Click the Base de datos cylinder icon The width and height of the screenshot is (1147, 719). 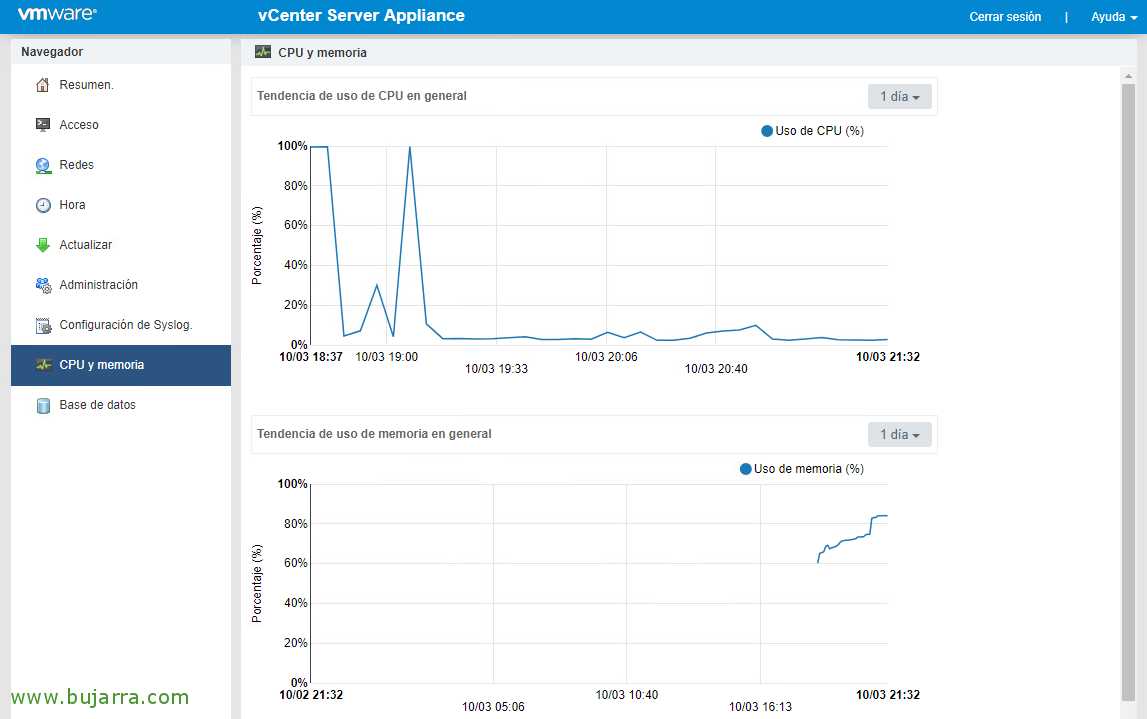pos(43,405)
